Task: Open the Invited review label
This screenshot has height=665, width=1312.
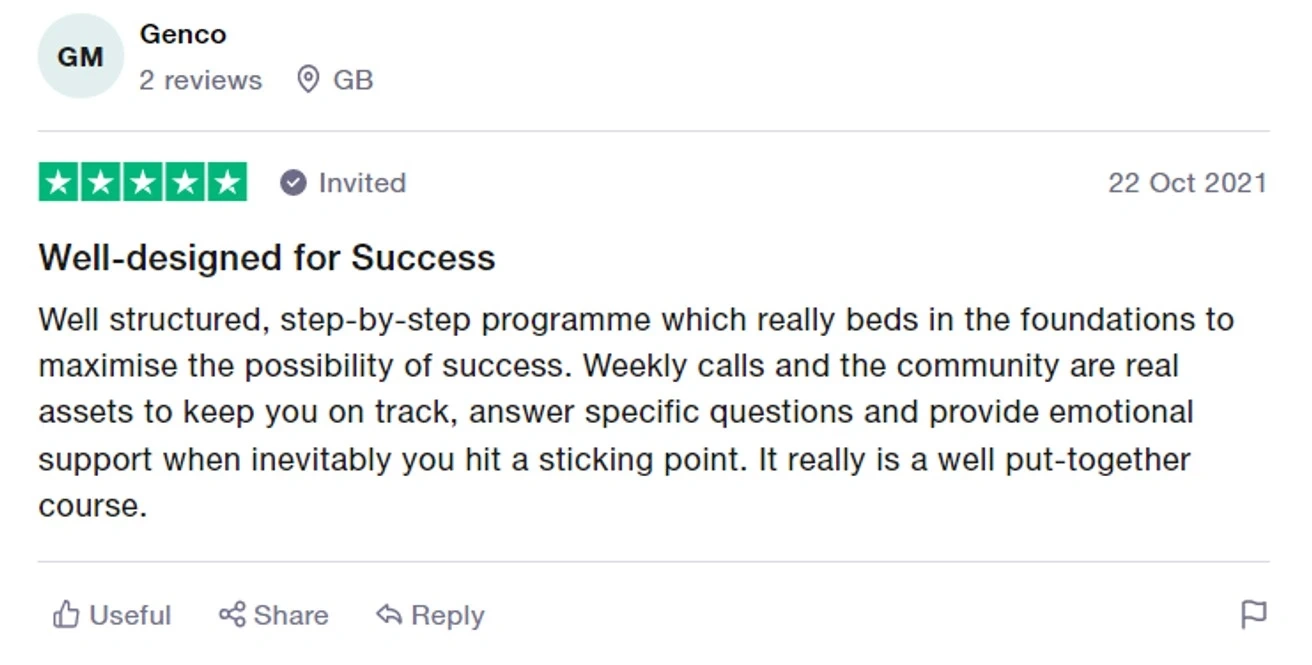Action: click(362, 183)
